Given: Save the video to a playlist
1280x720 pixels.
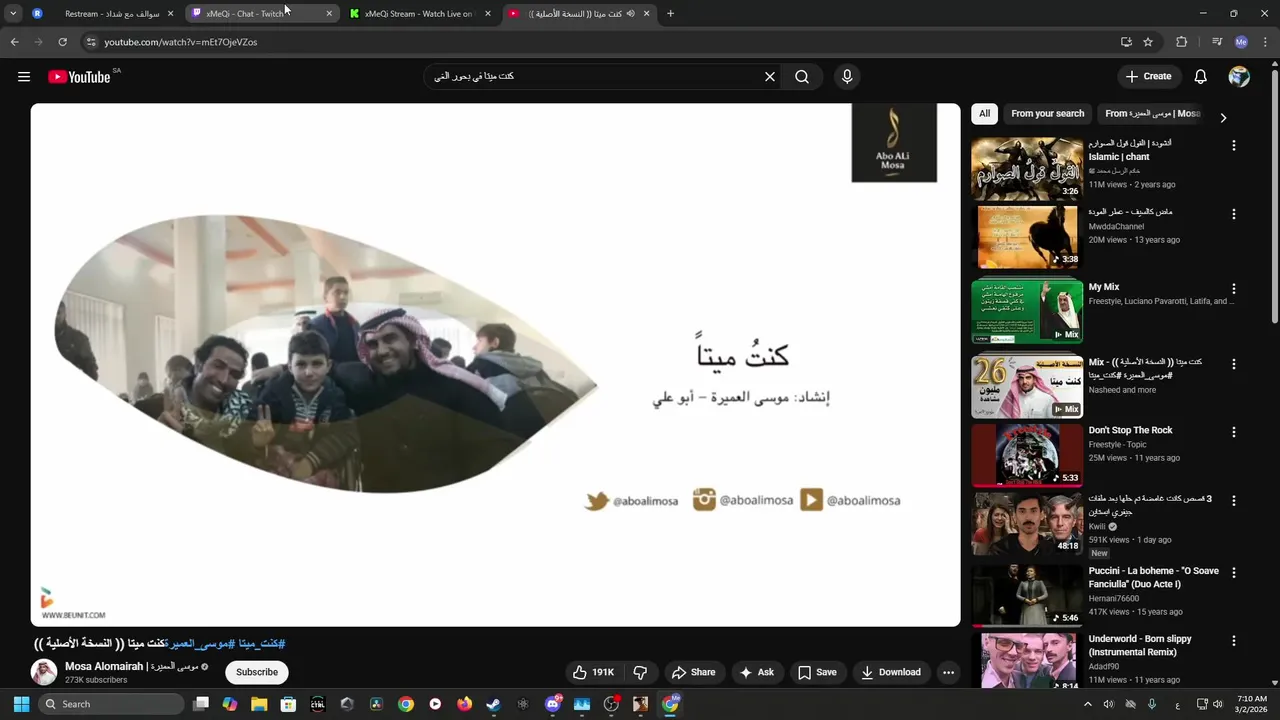Looking at the screenshot, I should (x=817, y=672).
